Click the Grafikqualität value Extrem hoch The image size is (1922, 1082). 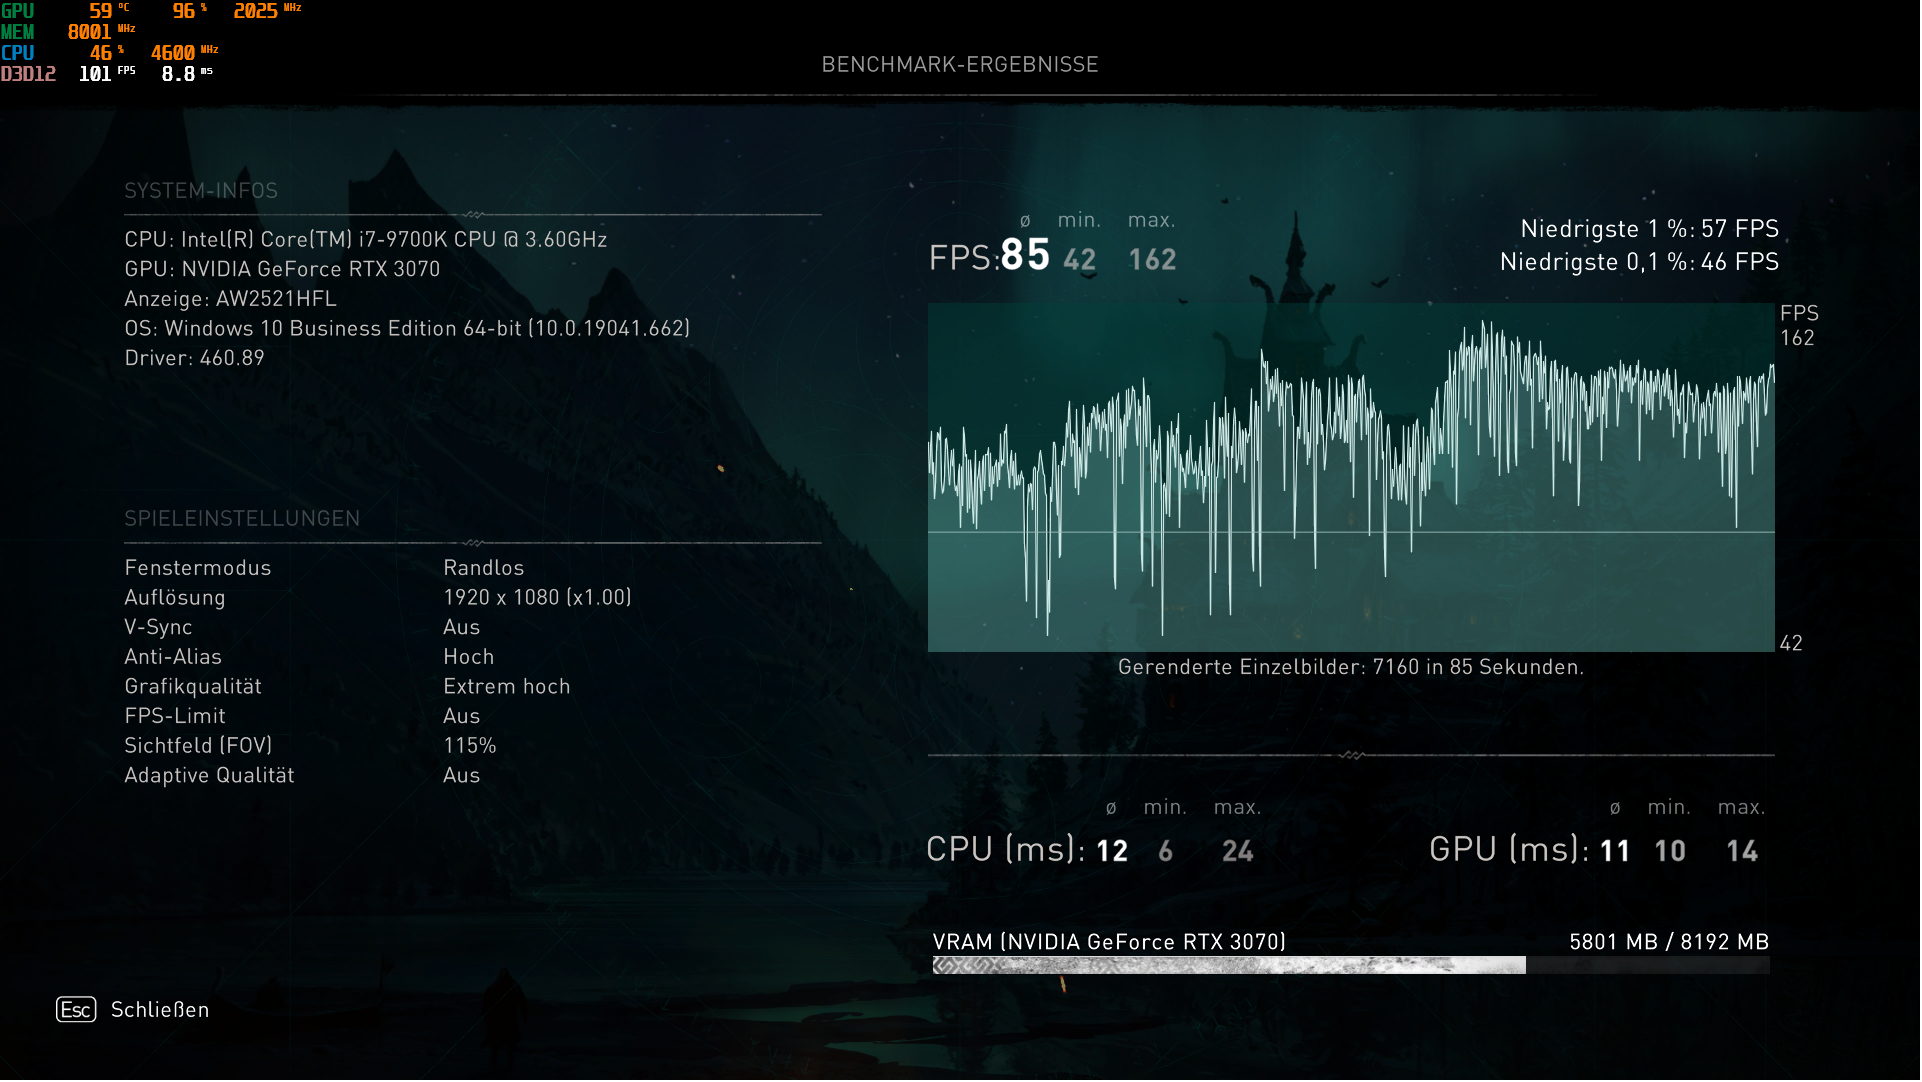click(507, 687)
